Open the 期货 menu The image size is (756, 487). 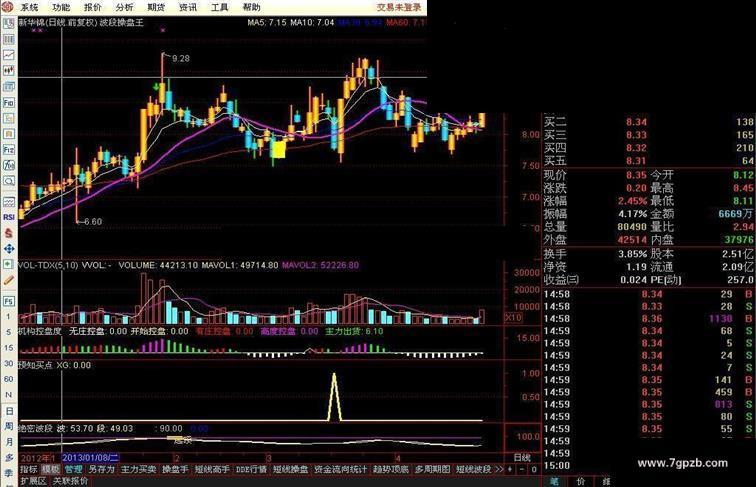157,7
